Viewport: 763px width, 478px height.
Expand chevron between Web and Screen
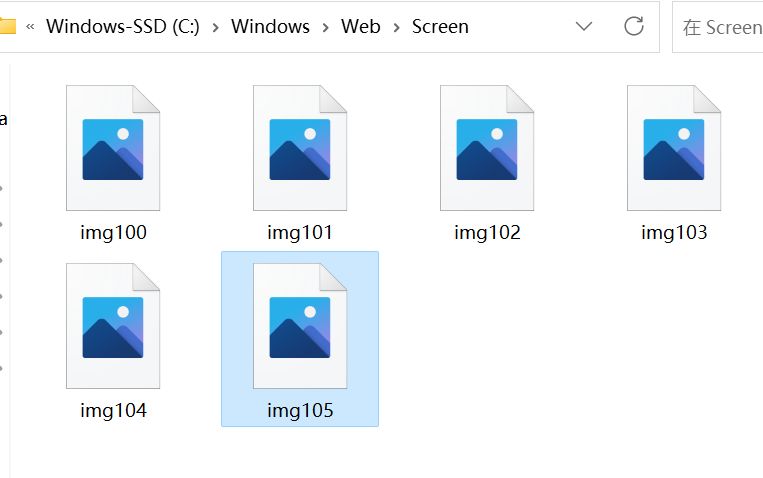pos(396,27)
